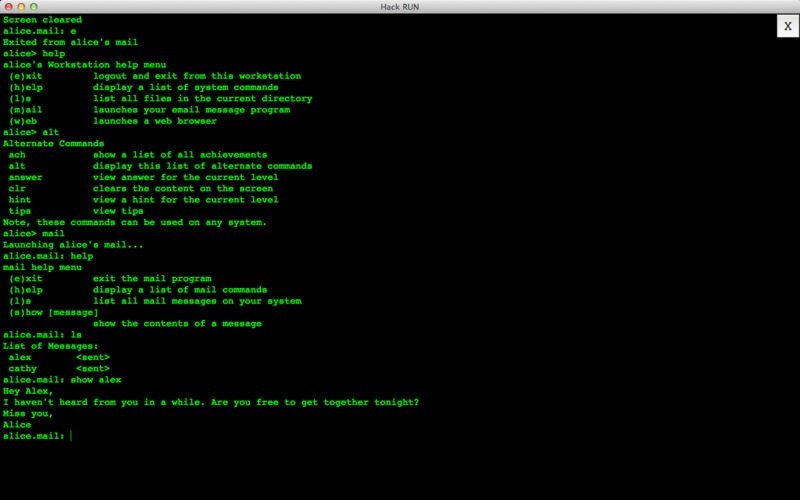The image size is (800, 500).
Task: Click the ach achievements command entry
Action: pos(17,155)
